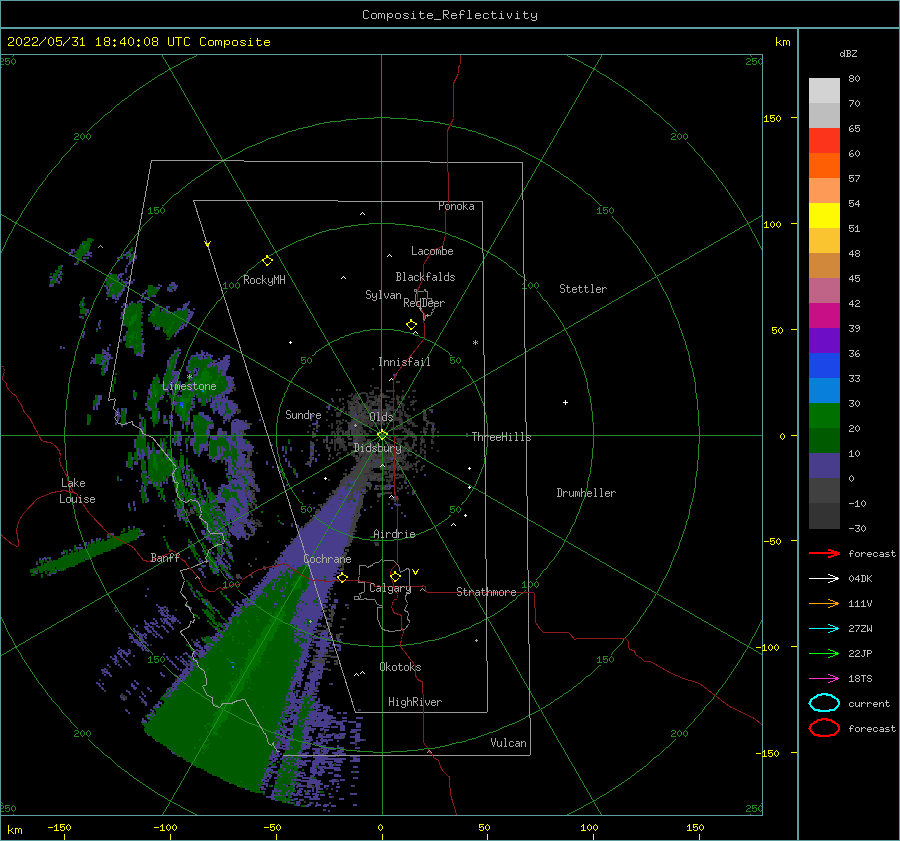This screenshot has height=841, width=900.
Task: Click the Vulcan town label
Action: click(508, 743)
